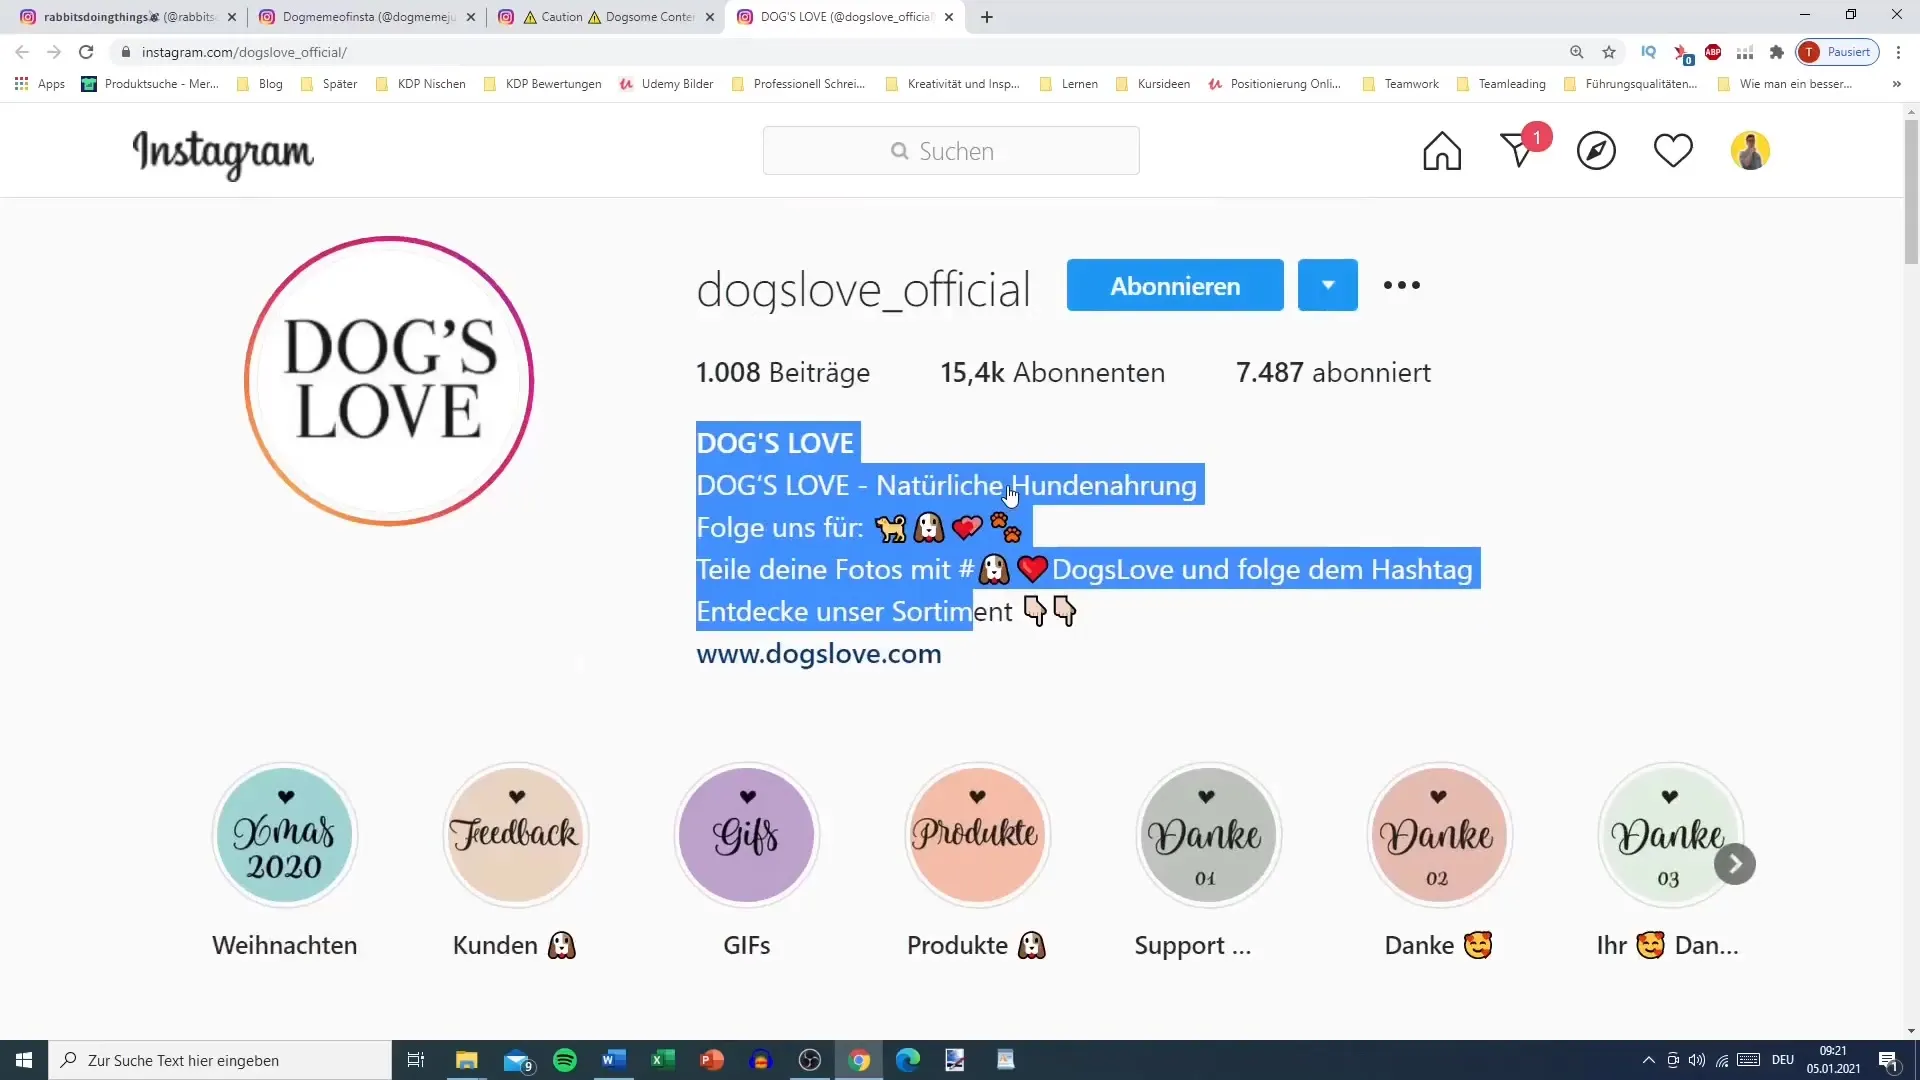Open the Später bookmark folder
The width and height of the screenshot is (1920, 1080).
(329, 84)
